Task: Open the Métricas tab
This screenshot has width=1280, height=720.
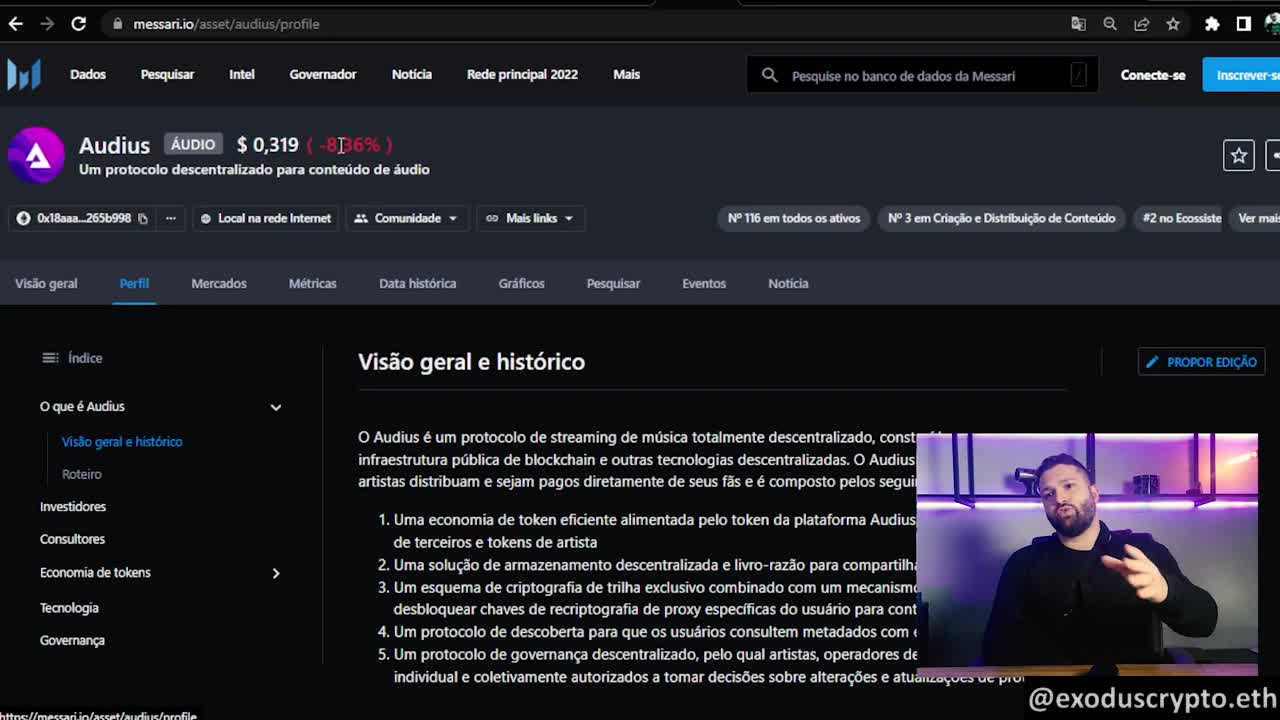Action: coord(313,283)
